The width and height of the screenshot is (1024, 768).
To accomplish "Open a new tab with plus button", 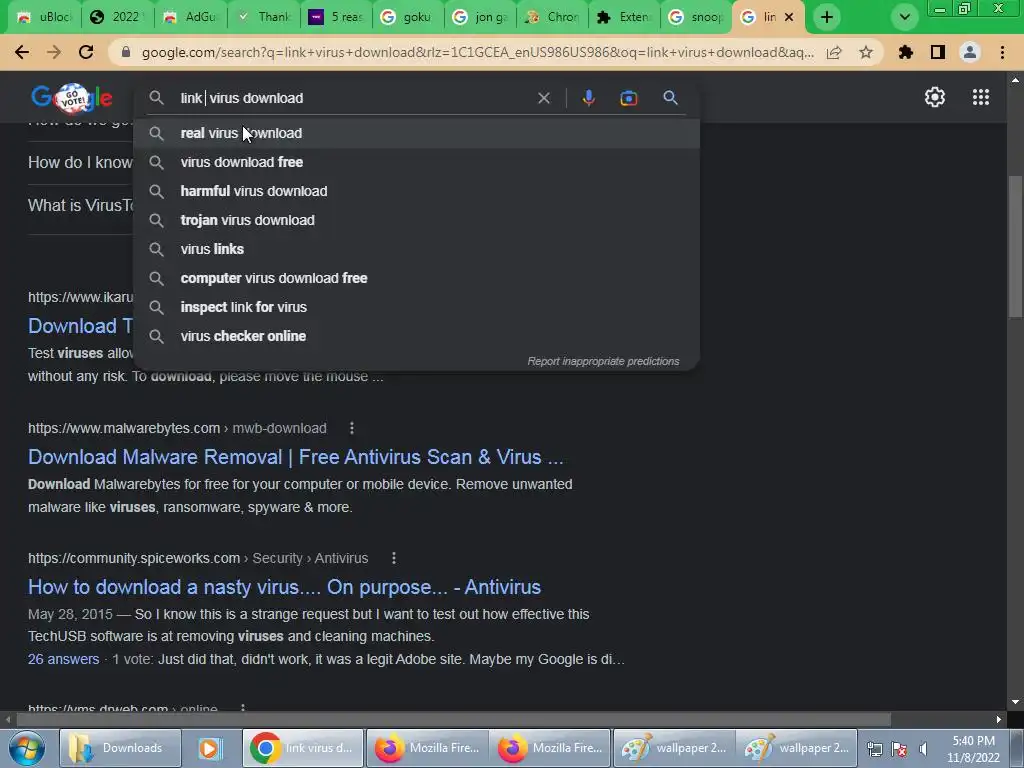I will (x=827, y=17).
